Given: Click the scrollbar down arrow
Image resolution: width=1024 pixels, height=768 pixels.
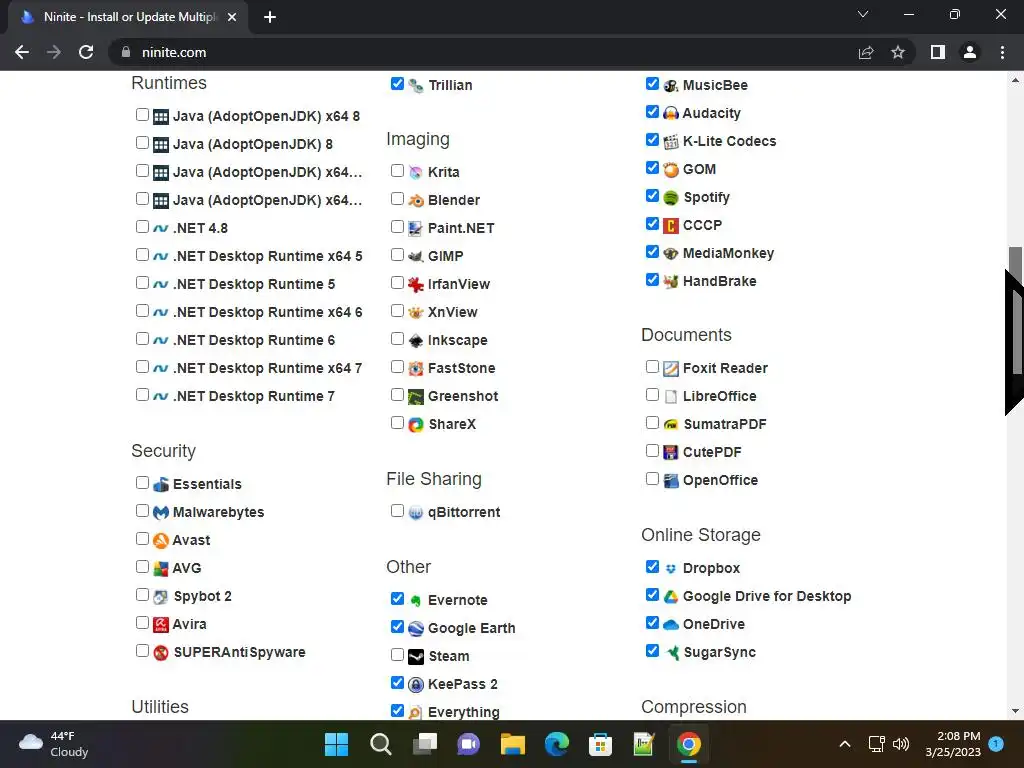Looking at the screenshot, I should [x=1015, y=711].
